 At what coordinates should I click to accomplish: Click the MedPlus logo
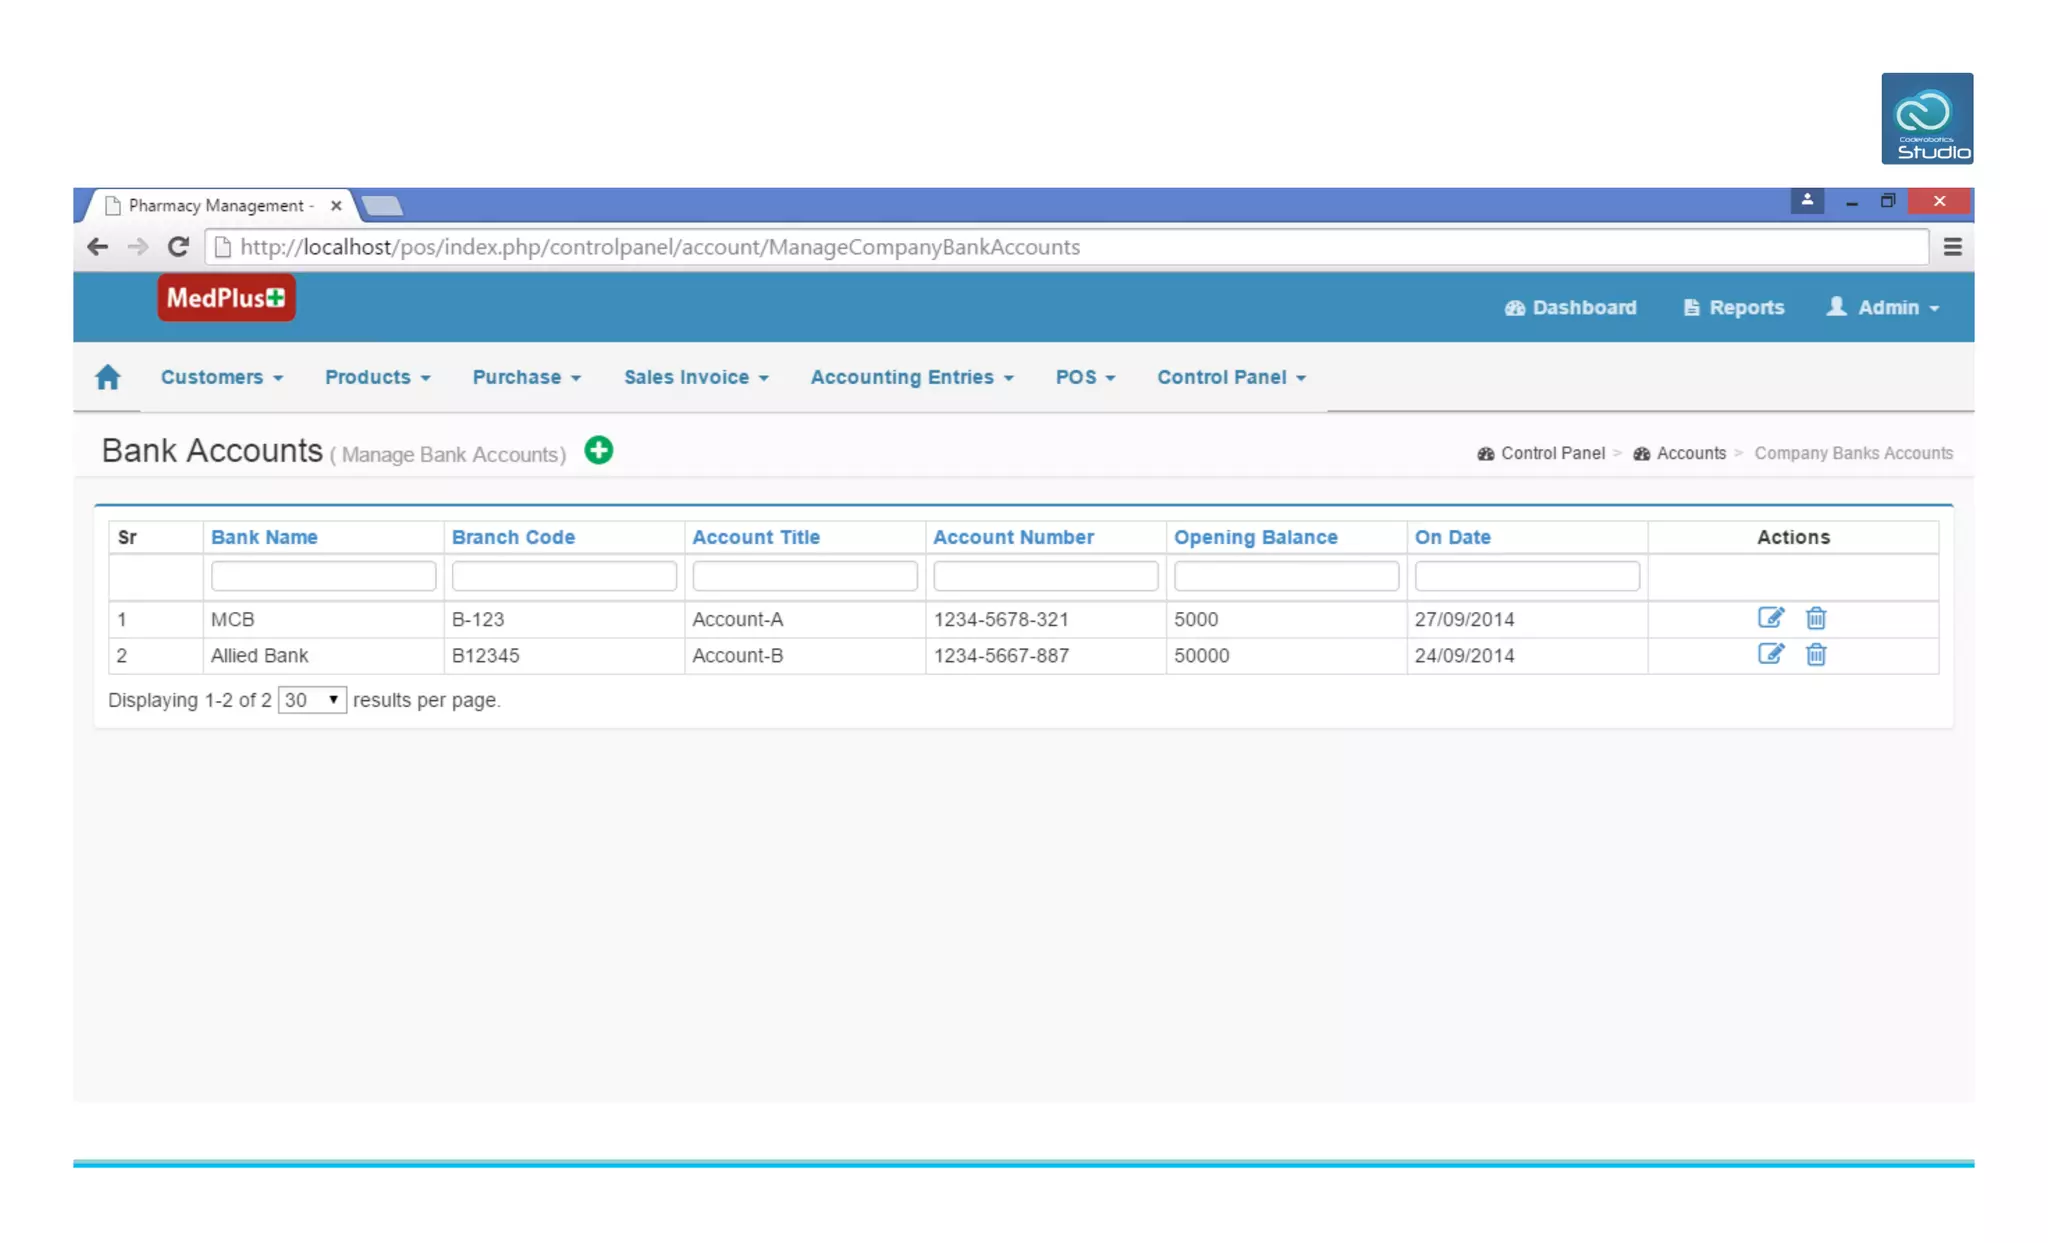click(226, 298)
